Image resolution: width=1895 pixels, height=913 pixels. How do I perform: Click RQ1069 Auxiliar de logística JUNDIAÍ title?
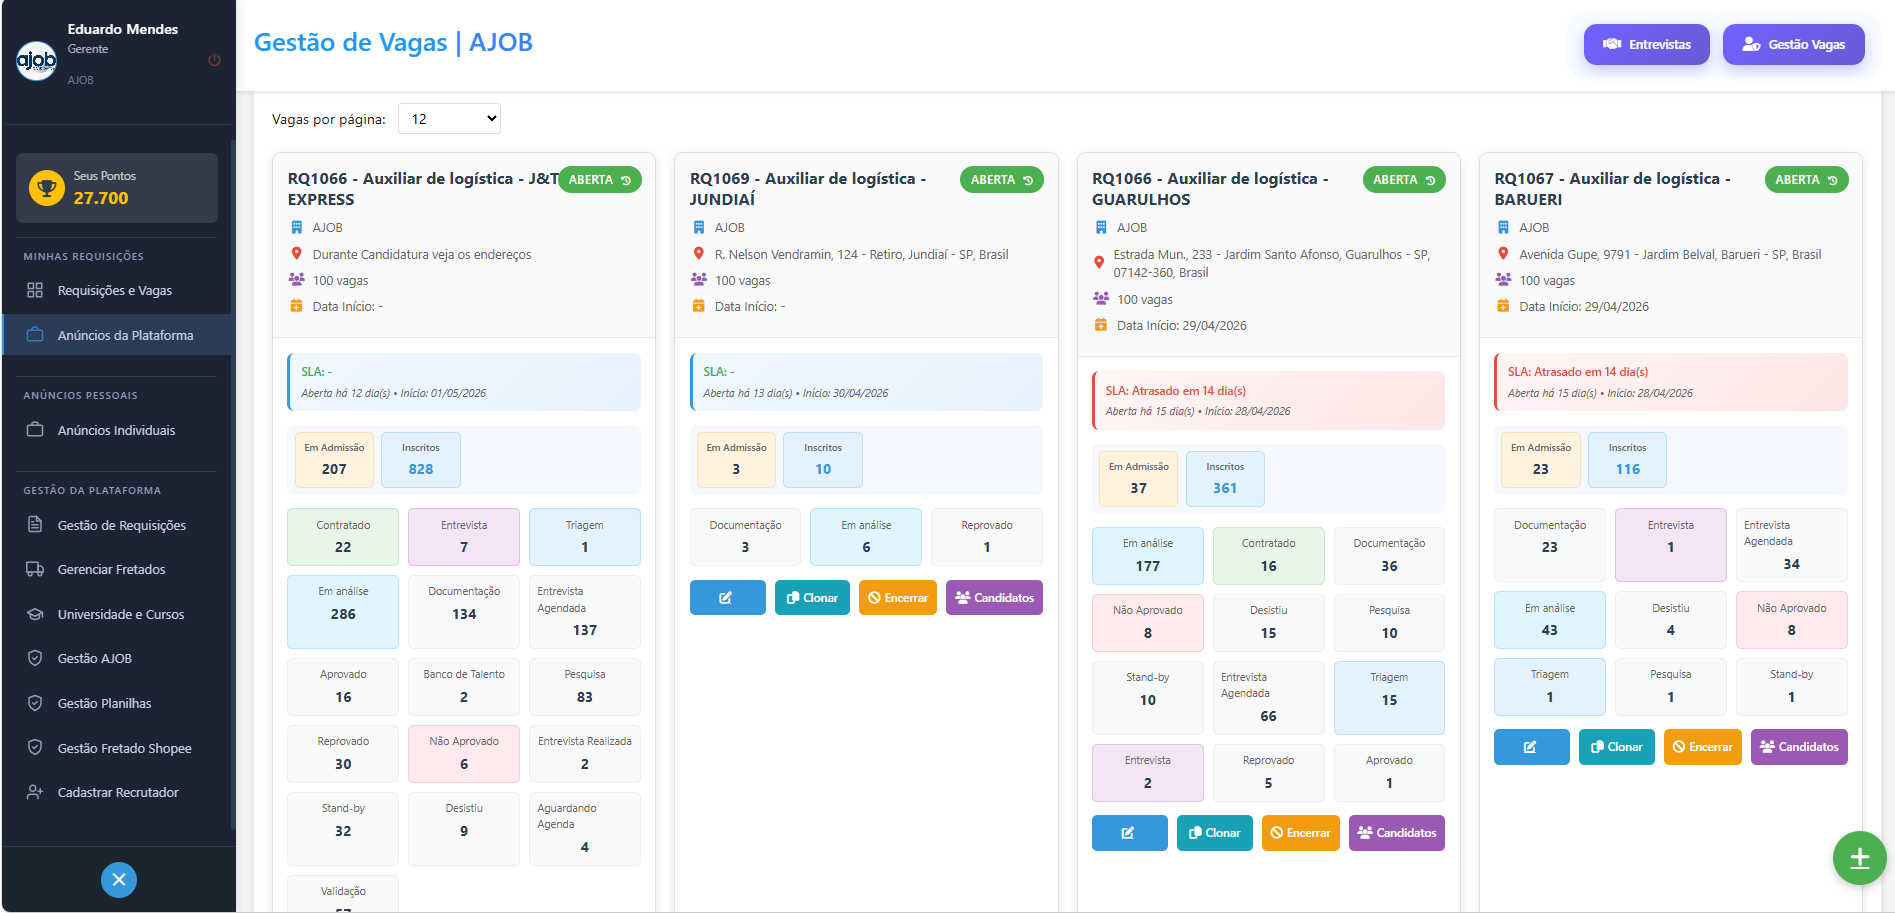pos(808,189)
